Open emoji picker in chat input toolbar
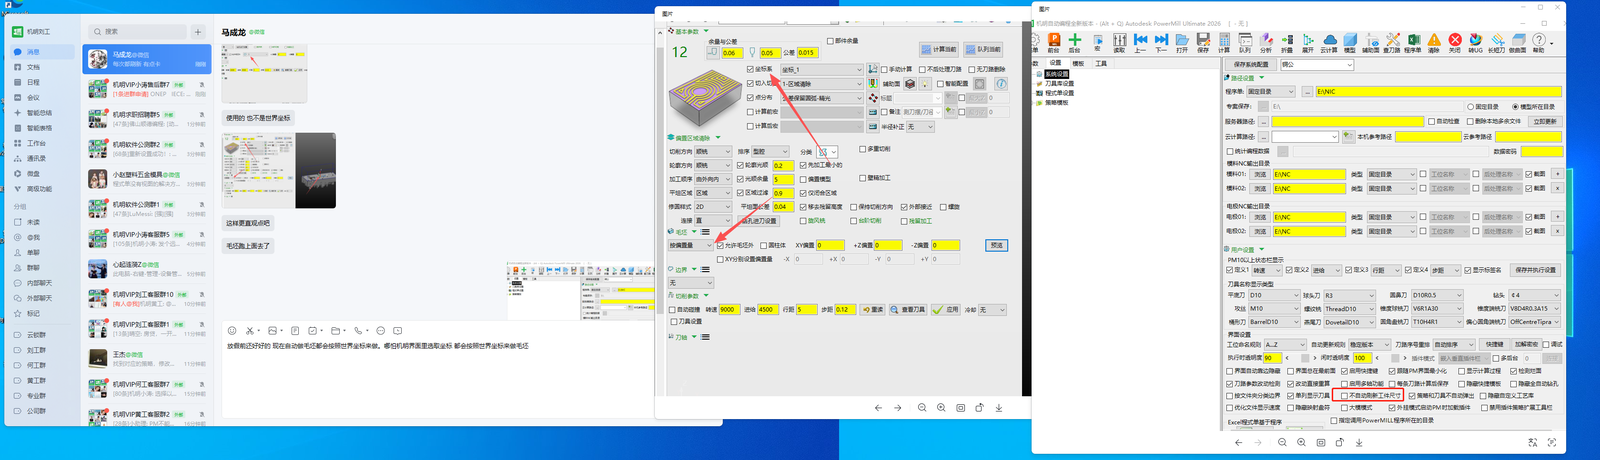 [x=232, y=330]
